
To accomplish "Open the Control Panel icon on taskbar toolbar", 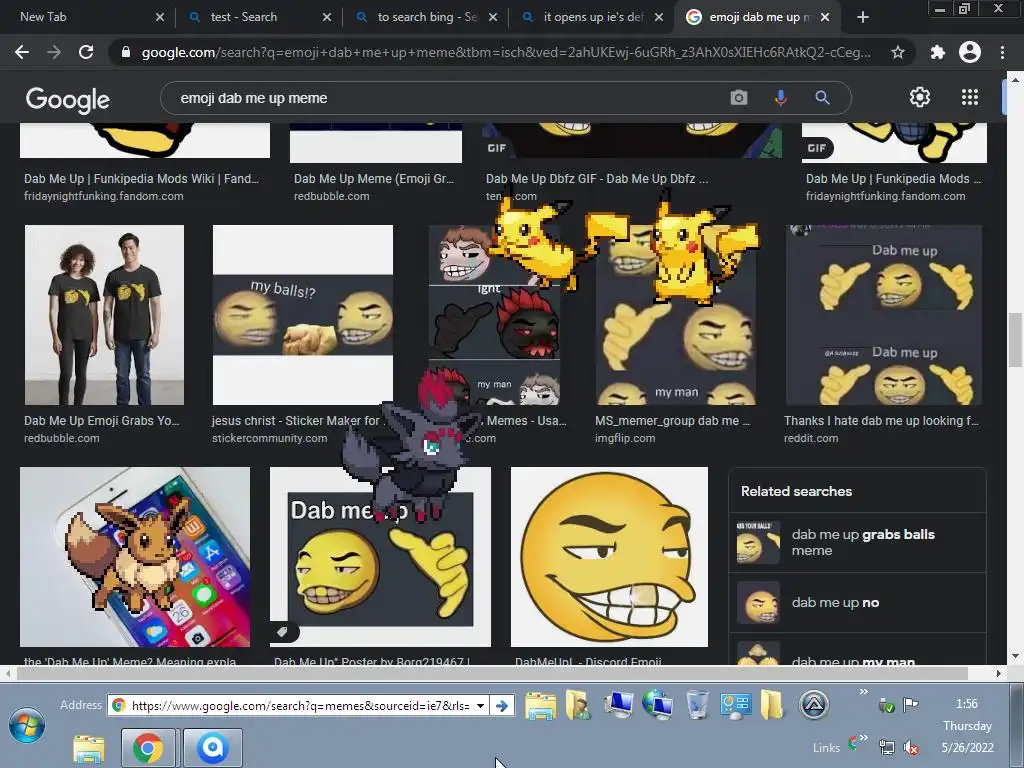I will pyautogui.click(x=735, y=705).
